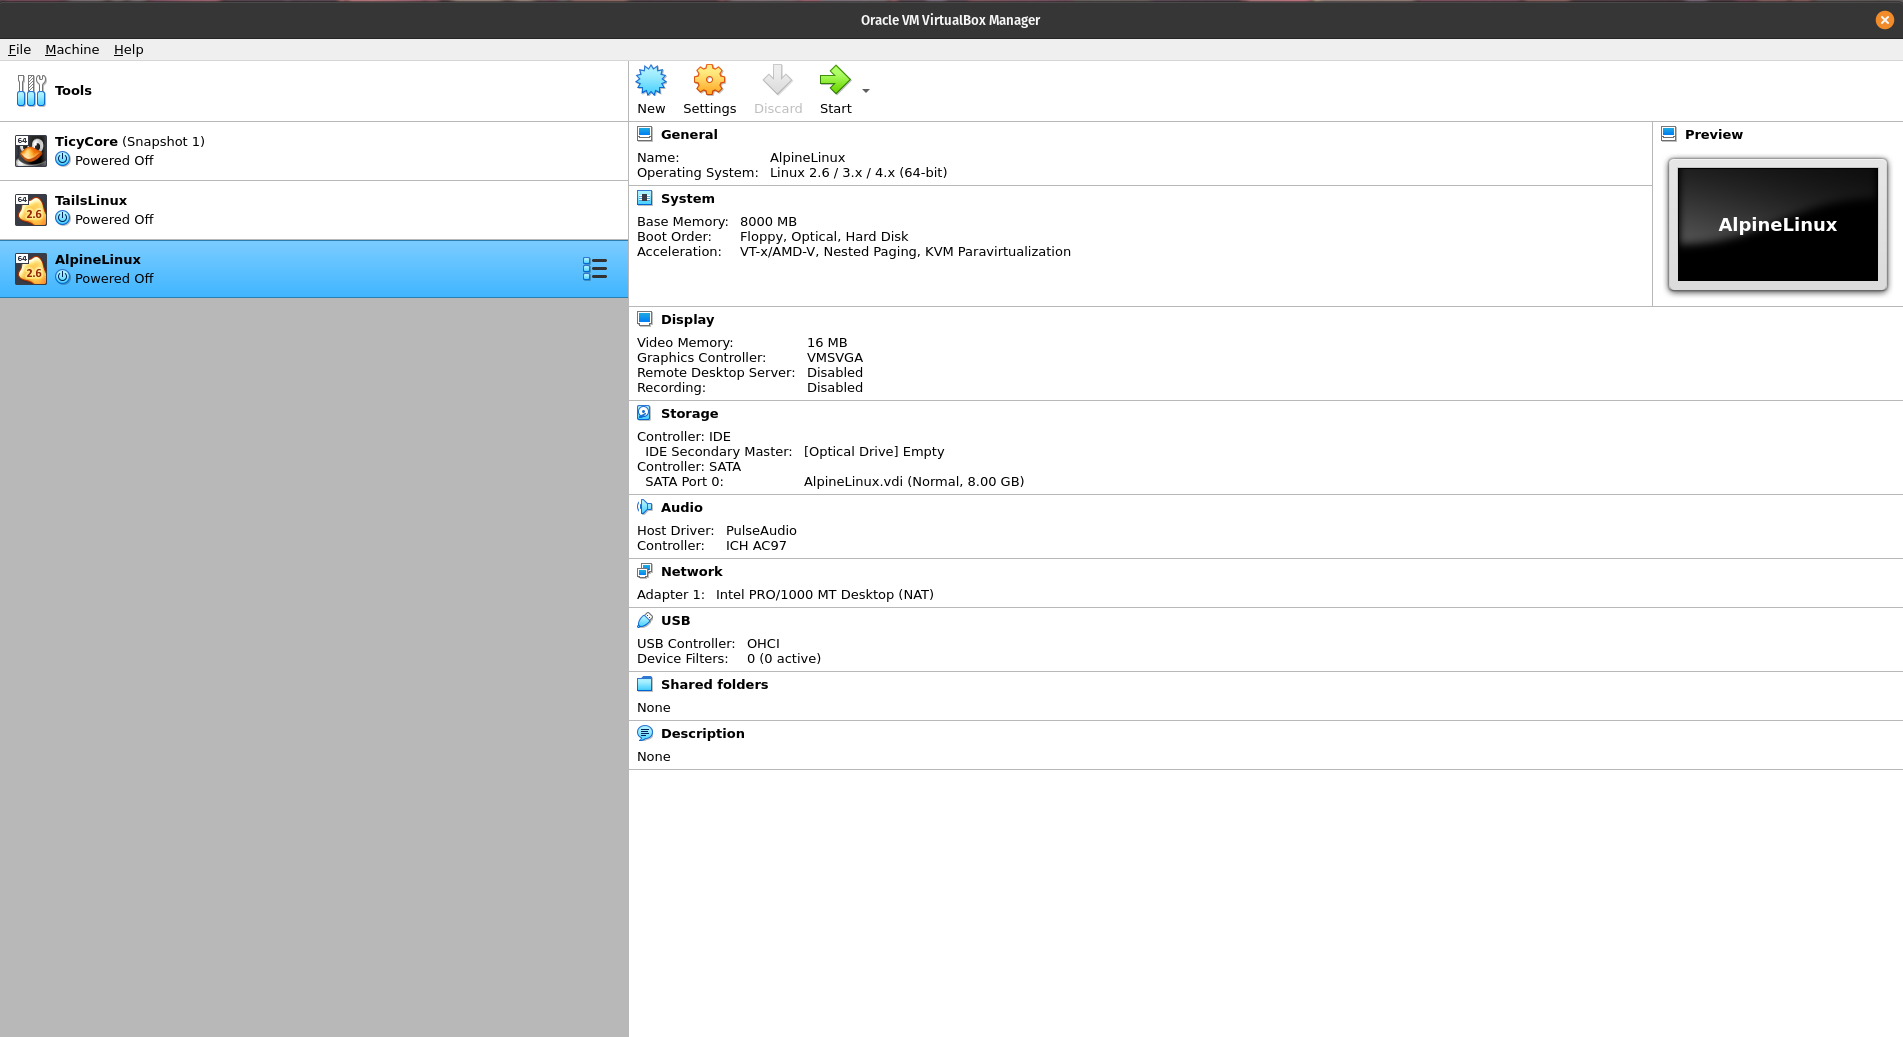This screenshot has height=1037, width=1903.
Task: Click the AlpineLinux OS icon
Action: coord(31,269)
